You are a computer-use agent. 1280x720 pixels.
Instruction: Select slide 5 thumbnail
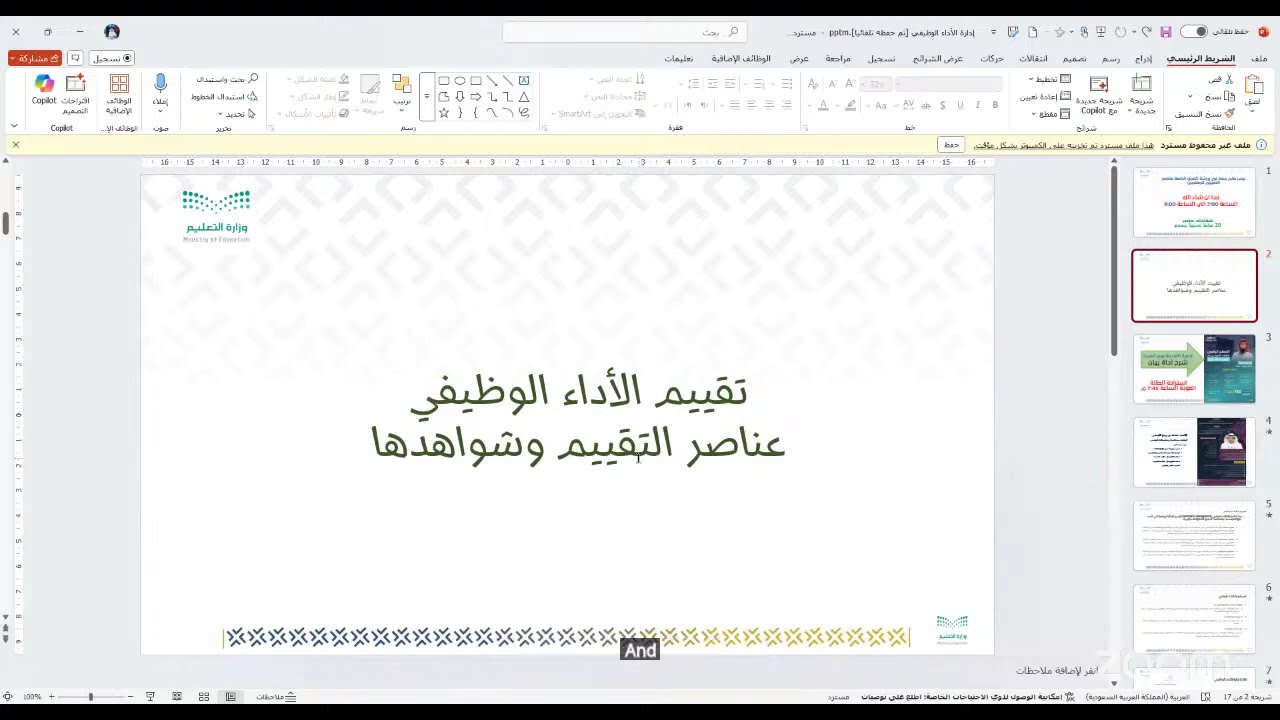click(x=1194, y=536)
